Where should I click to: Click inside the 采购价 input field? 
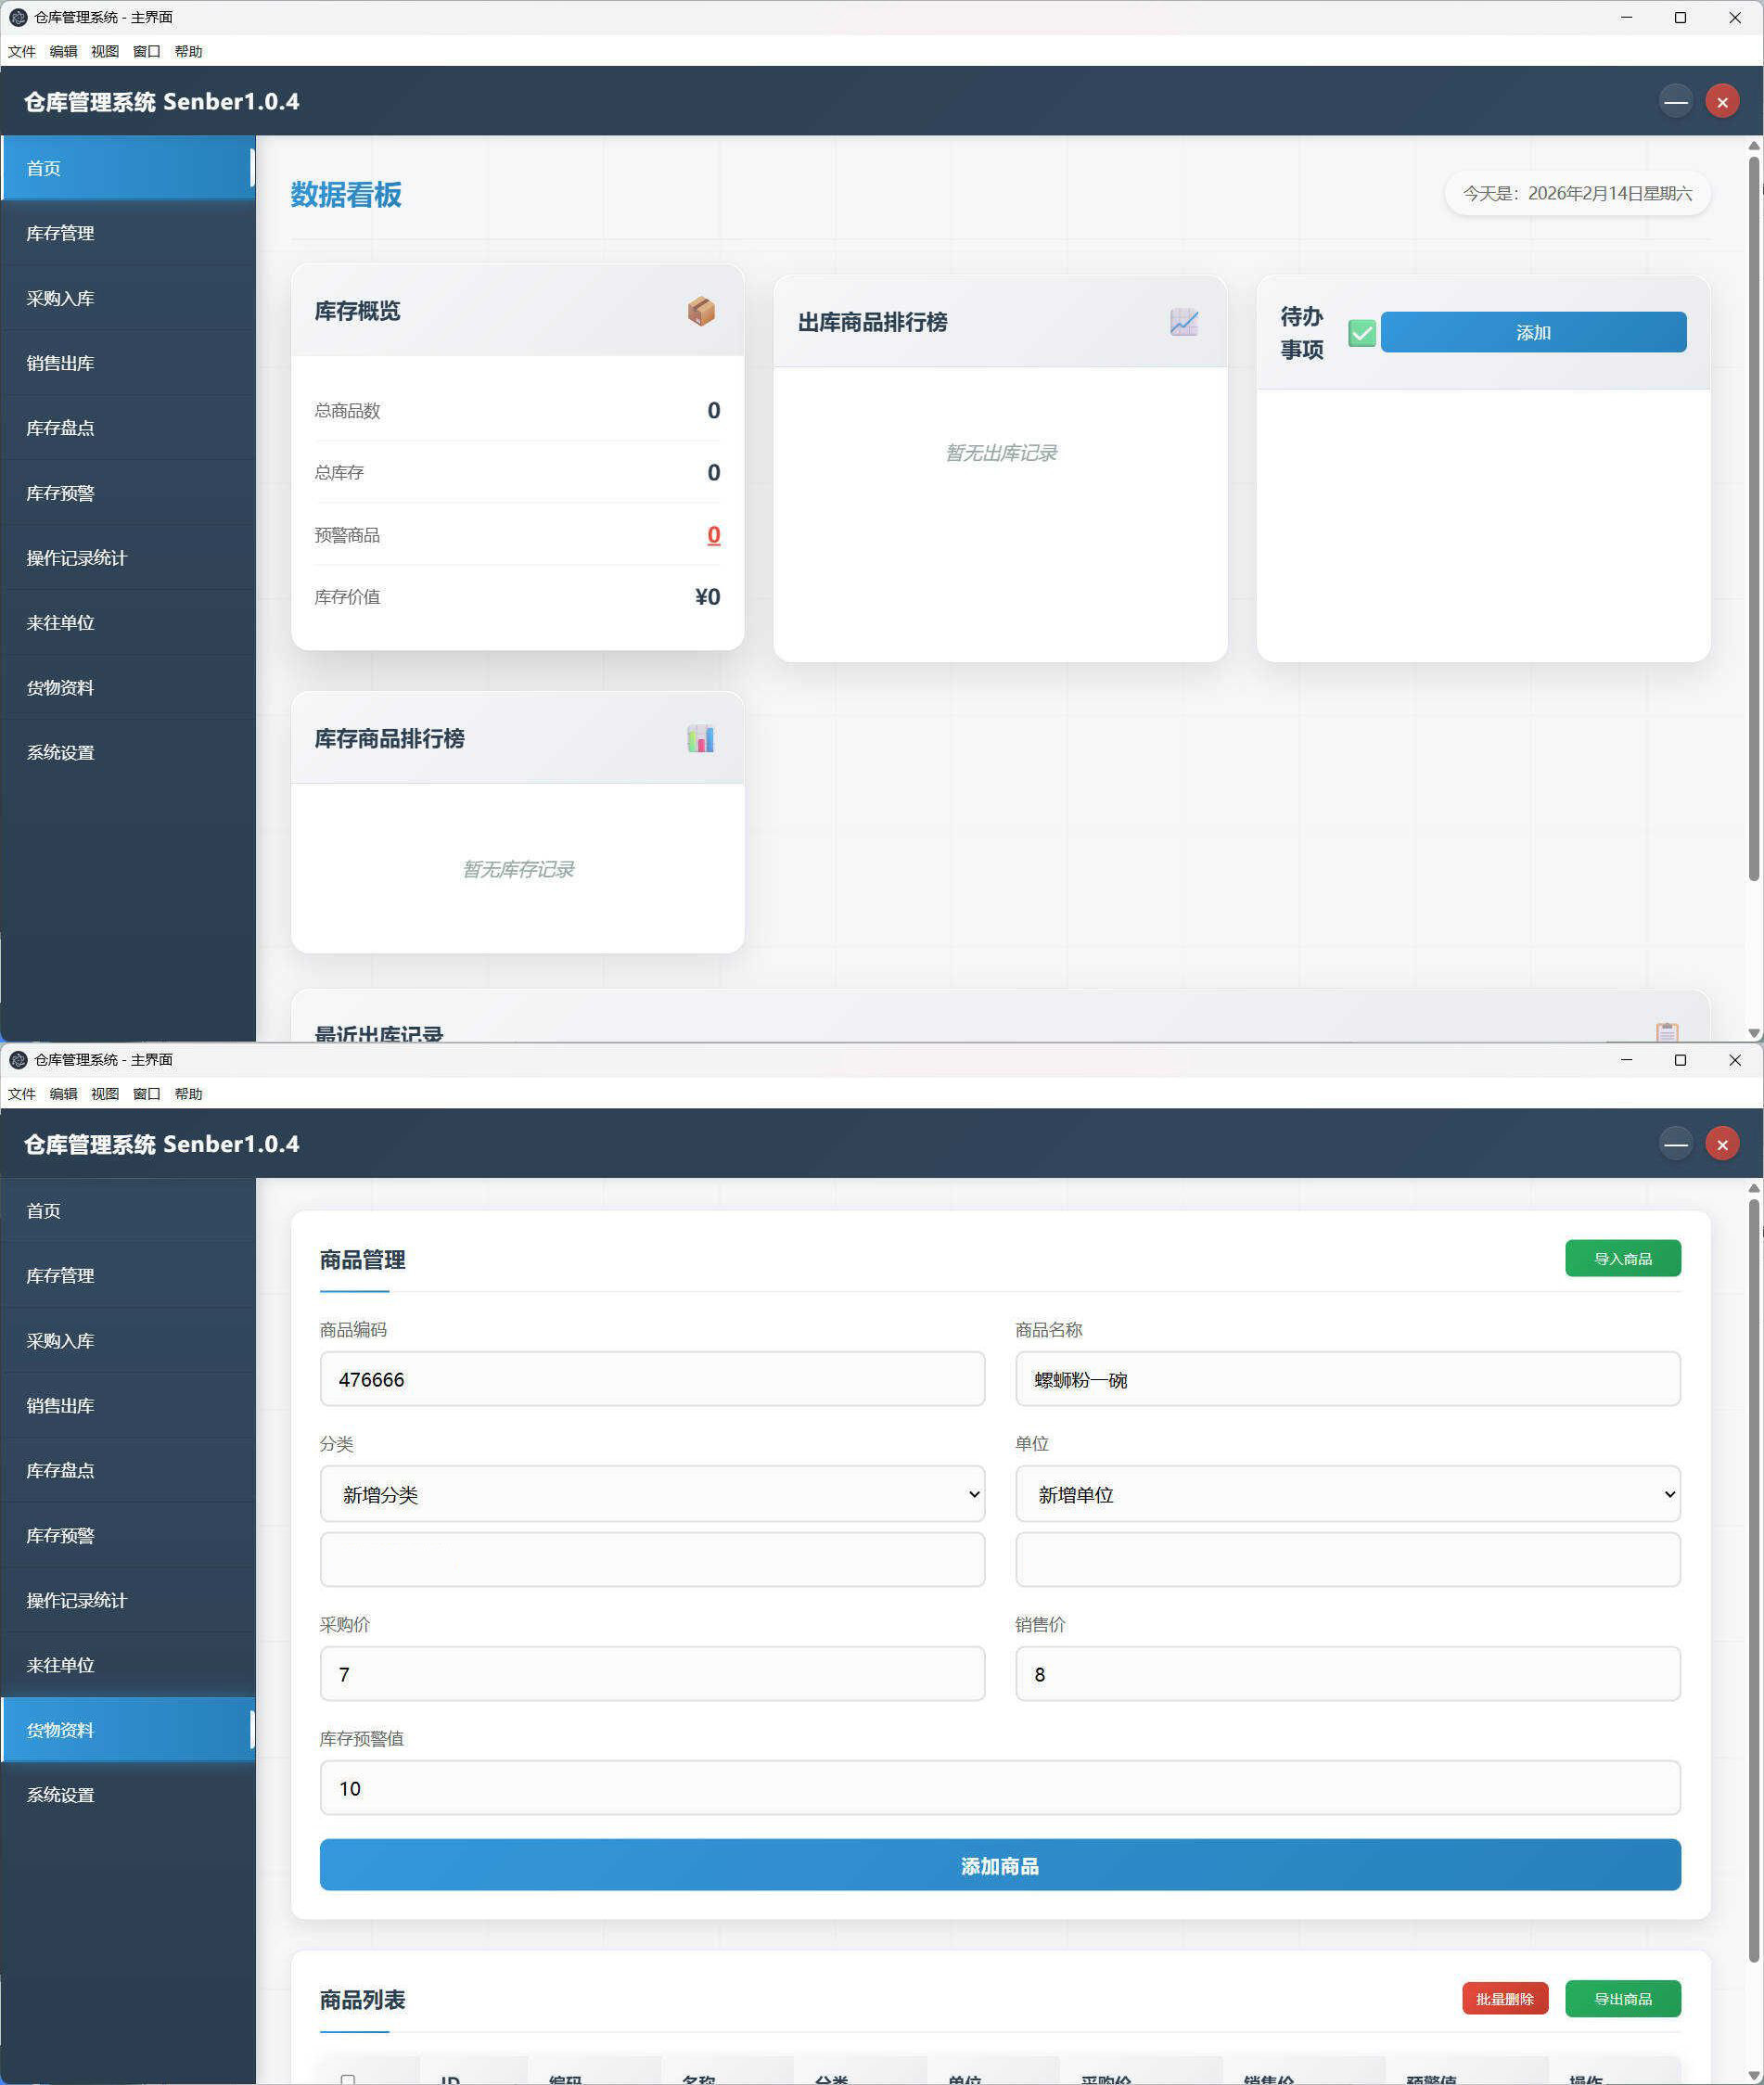[x=651, y=1674]
